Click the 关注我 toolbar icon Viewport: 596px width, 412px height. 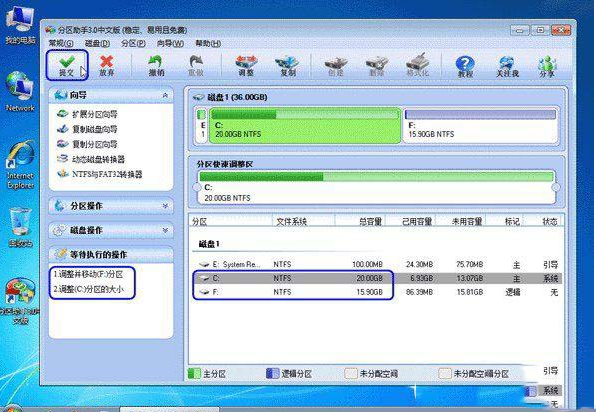pos(507,66)
